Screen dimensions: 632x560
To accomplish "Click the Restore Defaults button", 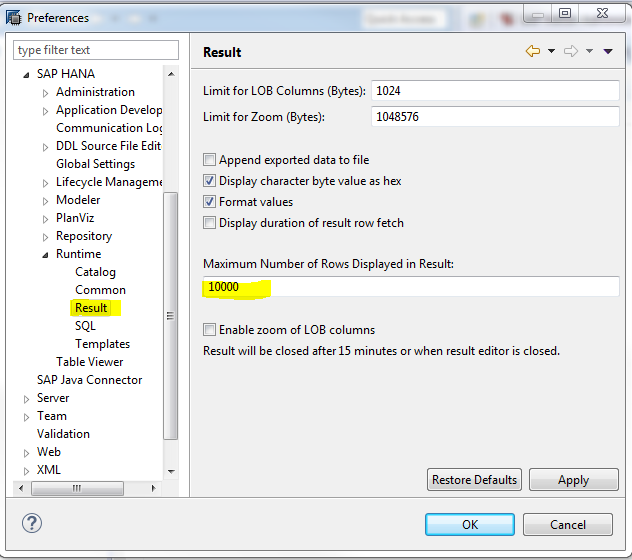I will point(474,480).
